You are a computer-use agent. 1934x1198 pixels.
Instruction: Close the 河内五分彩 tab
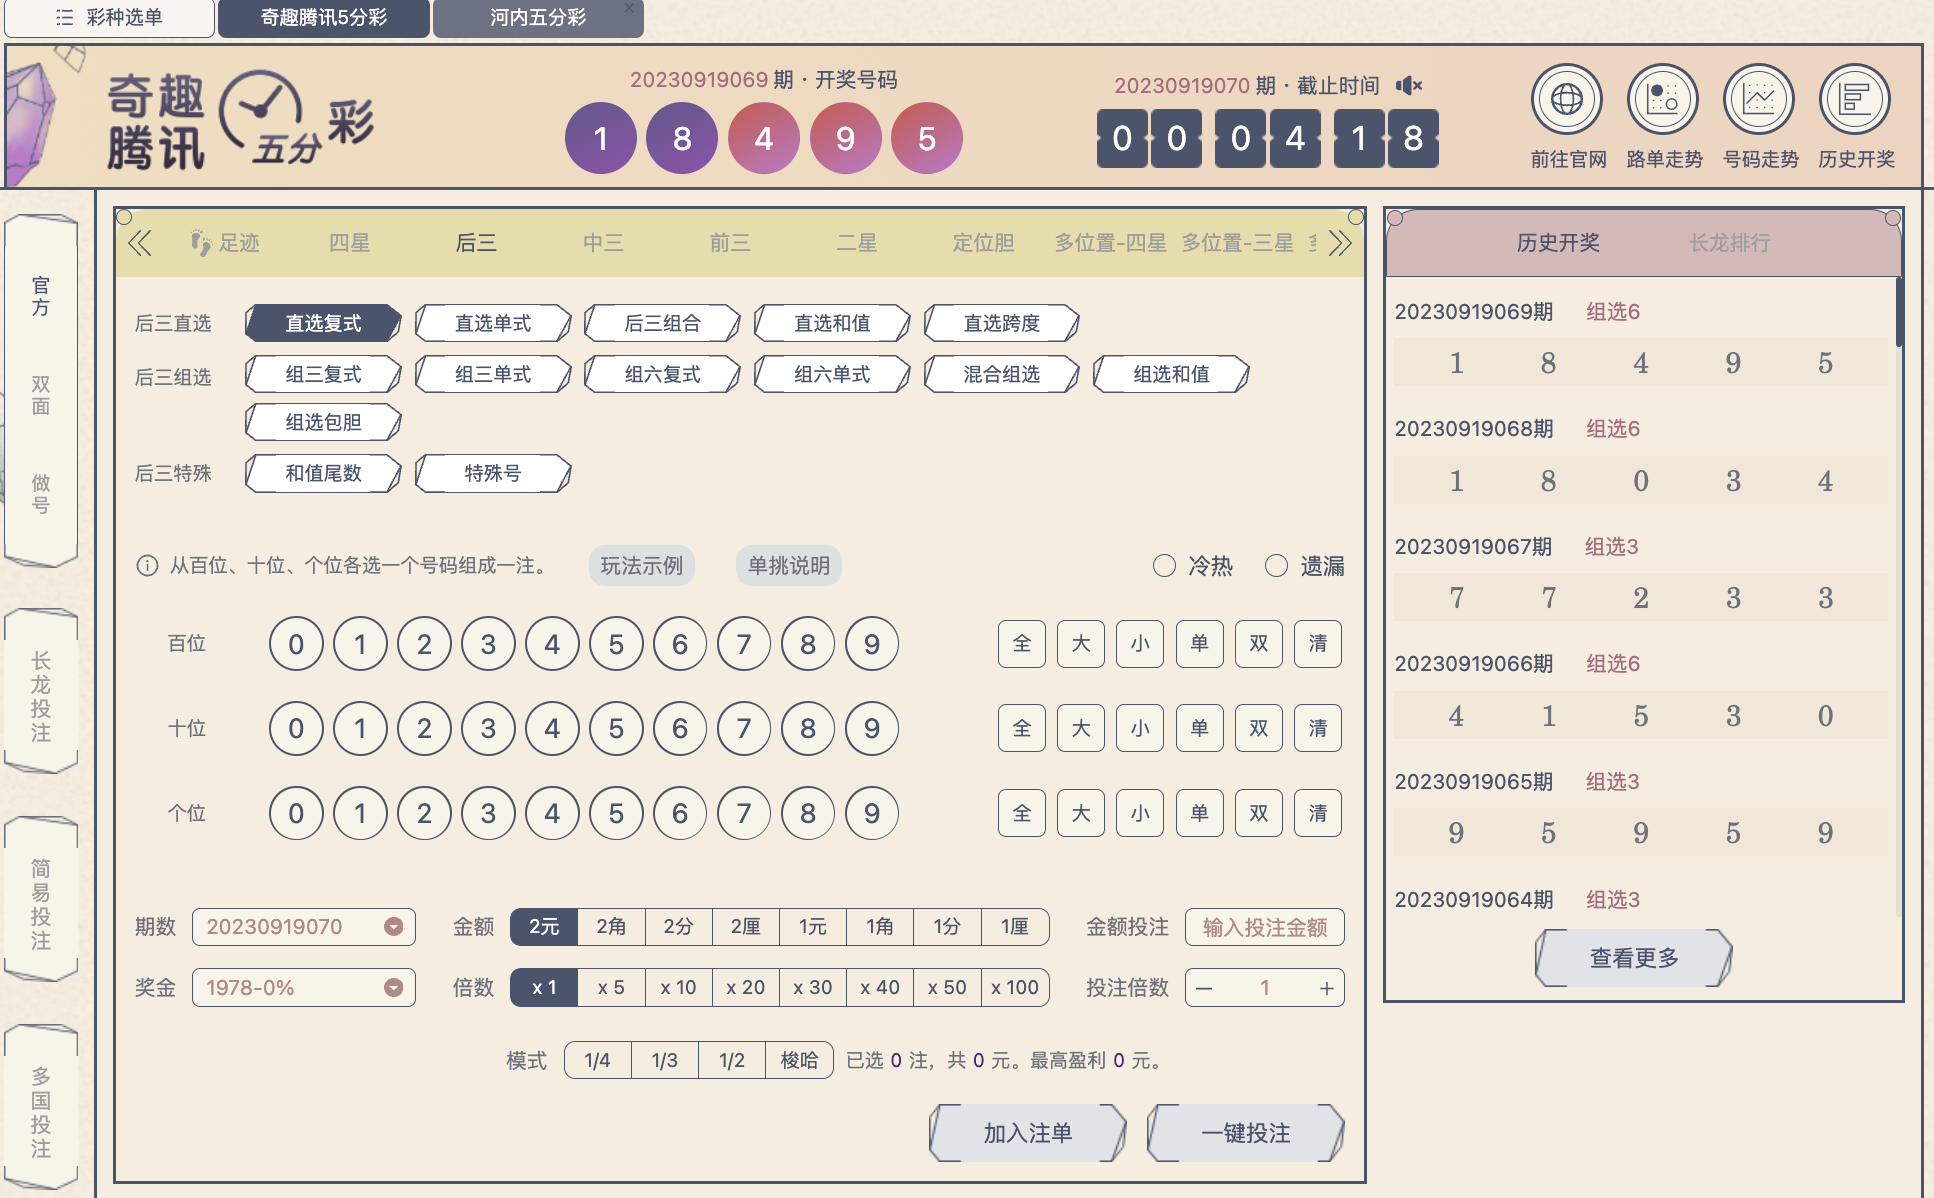(x=629, y=8)
